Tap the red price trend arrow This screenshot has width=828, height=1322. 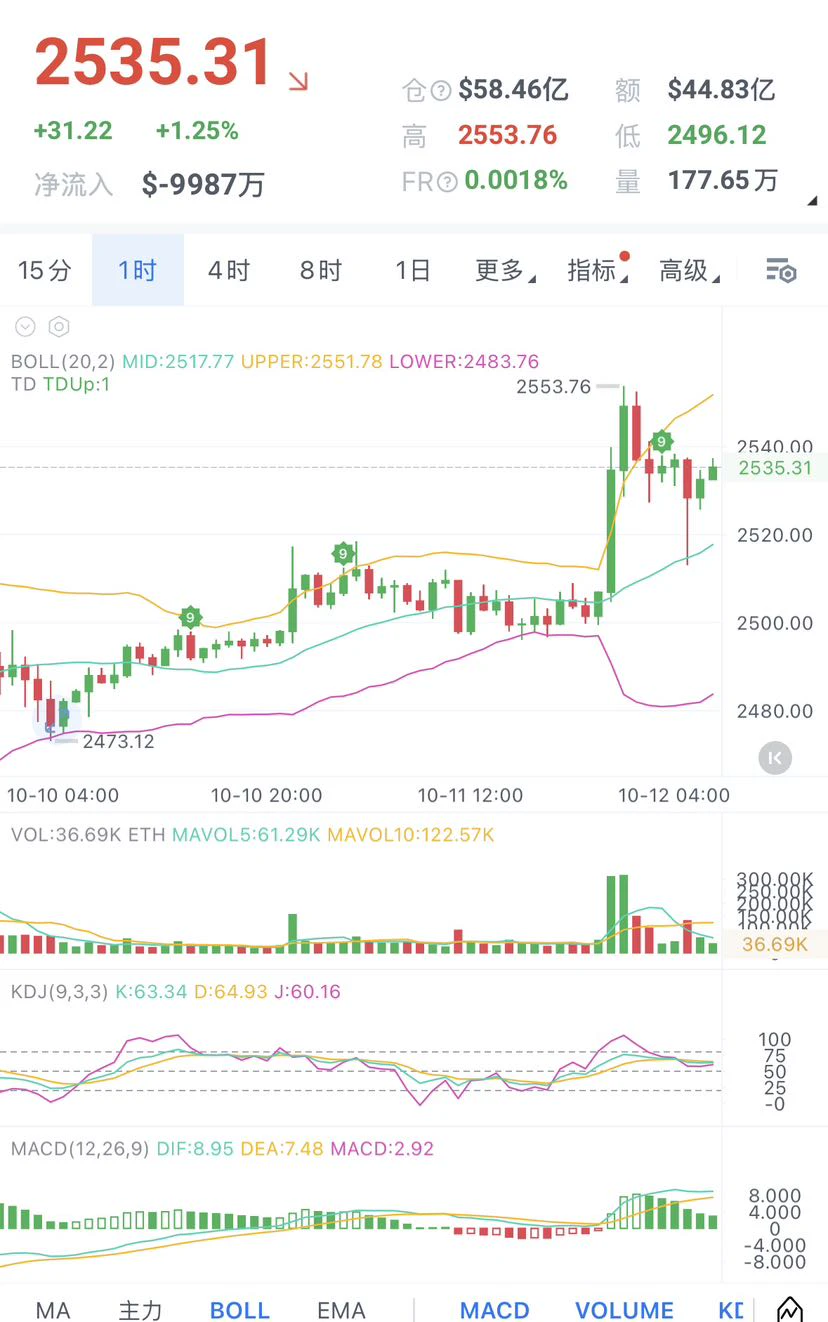pos(298,81)
